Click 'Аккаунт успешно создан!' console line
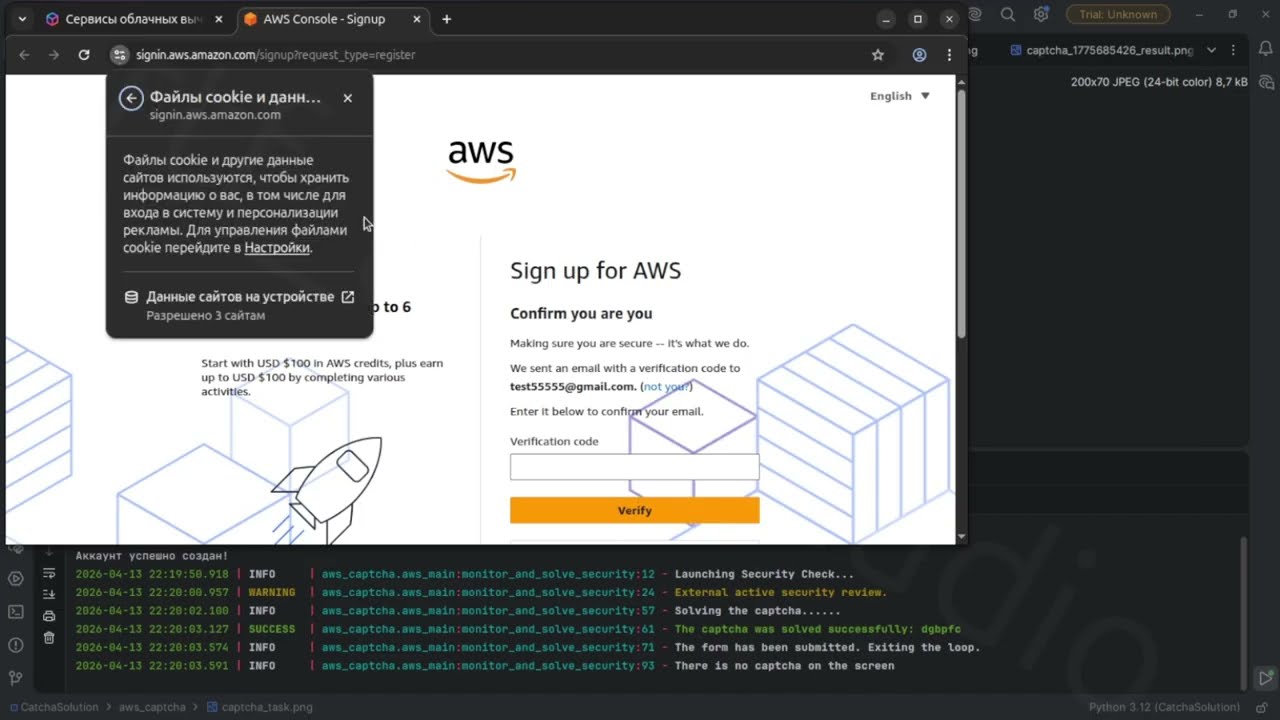The width and height of the screenshot is (1280, 720). pyautogui.click(x=152, y=555)
